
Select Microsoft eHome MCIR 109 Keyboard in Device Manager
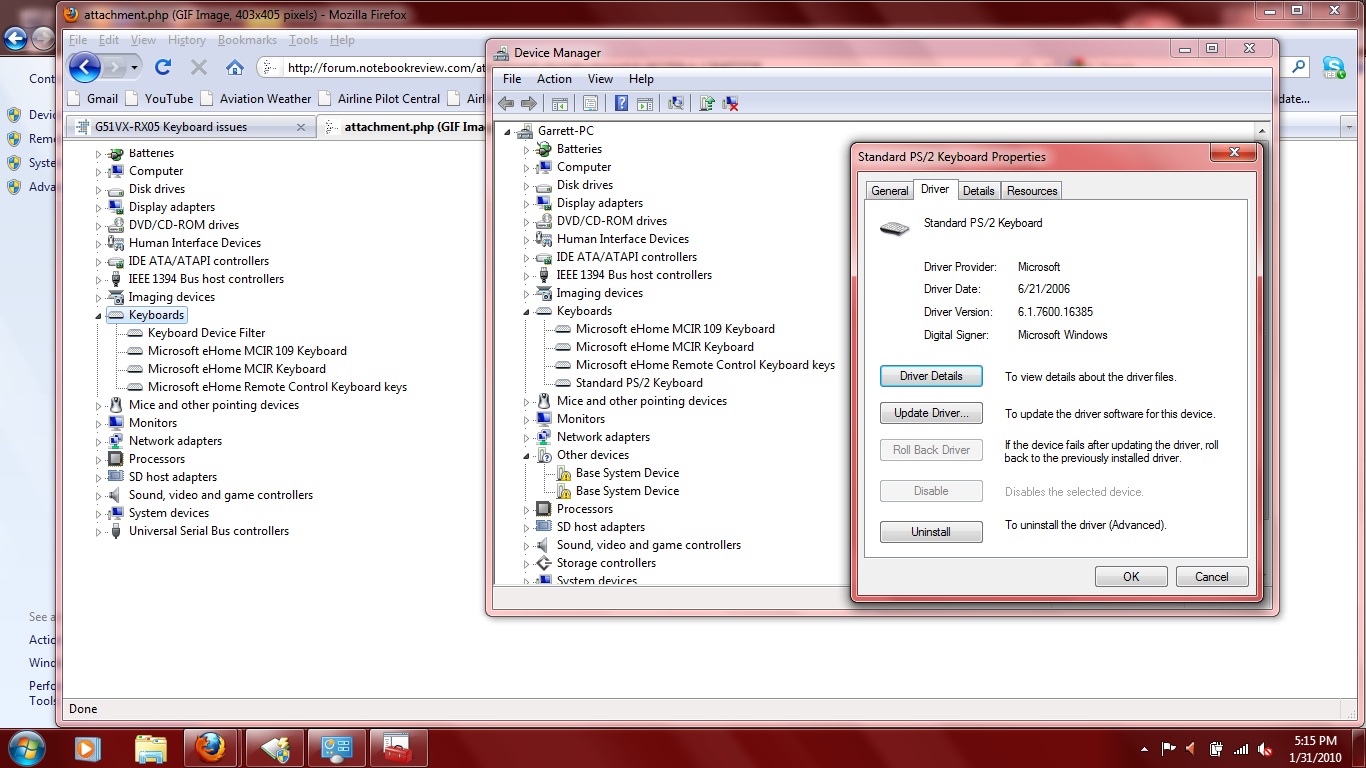click(x=675, y=329)
